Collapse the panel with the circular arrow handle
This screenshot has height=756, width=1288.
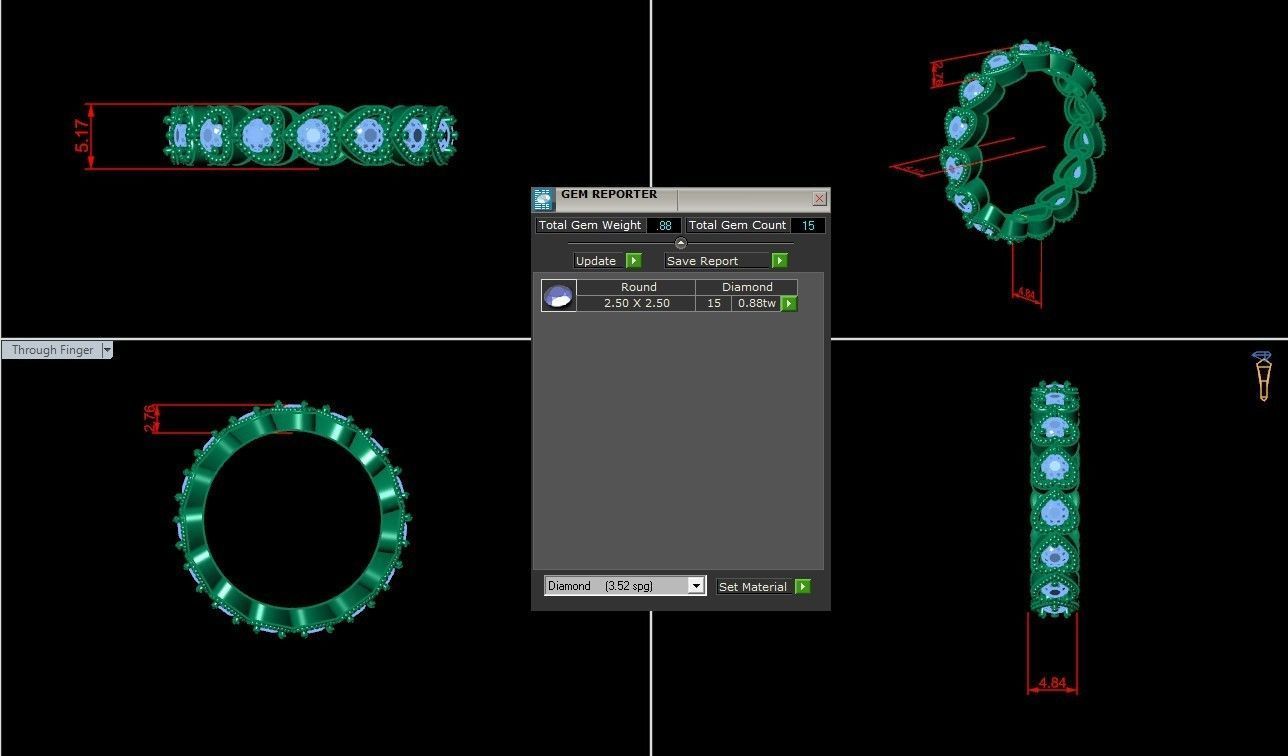(x=681, y=243)
